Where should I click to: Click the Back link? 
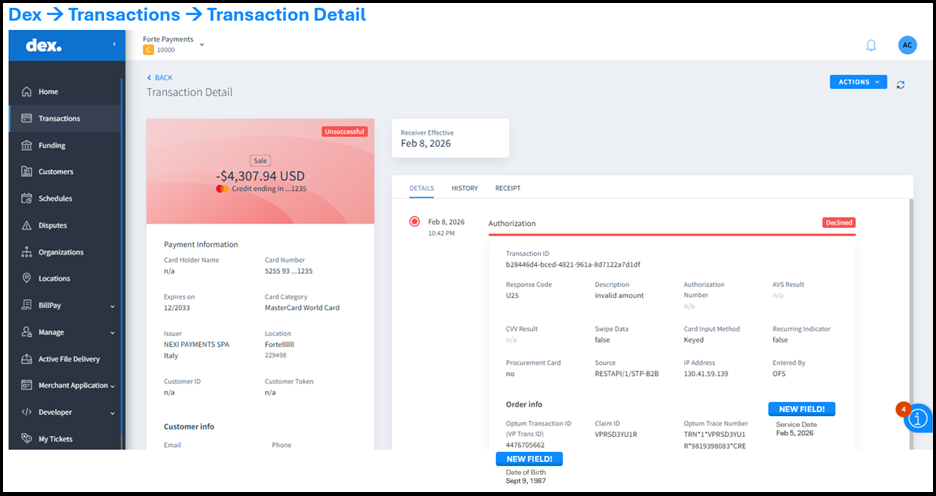pos(160,77)
